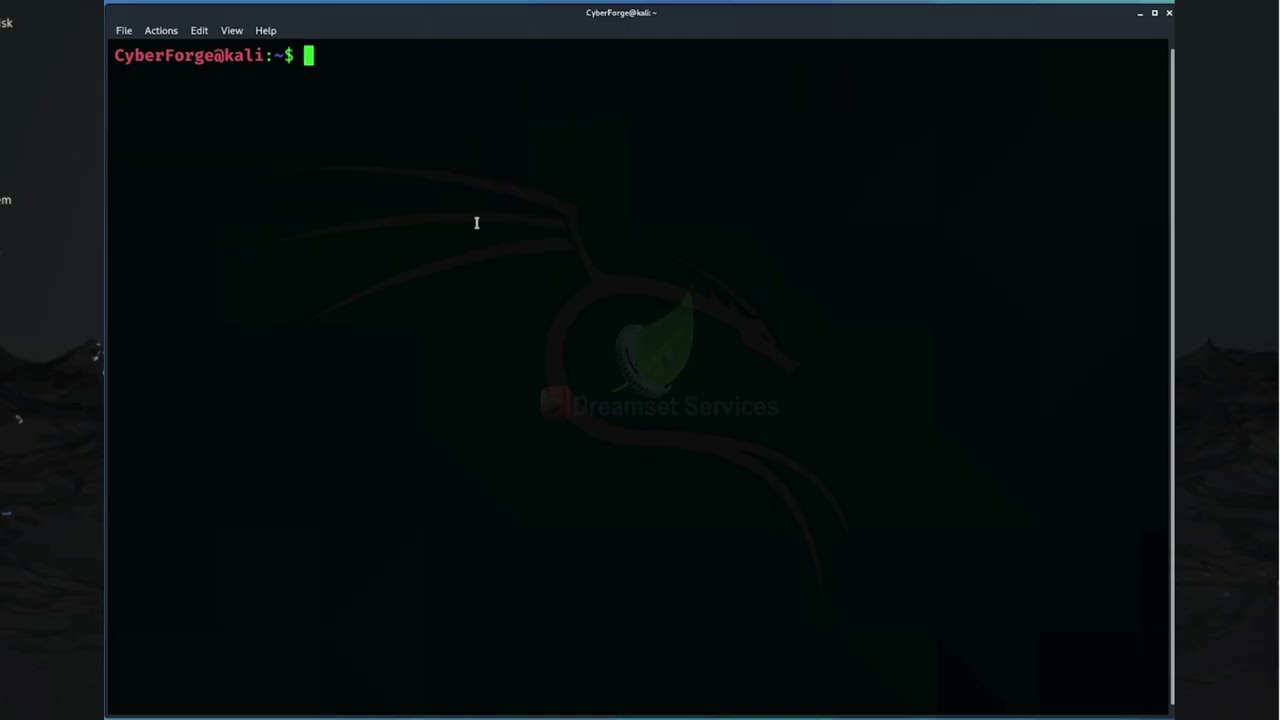Image resolution: width=1280 pixels, height=720 pixels.
Task: Open the View menu
Action: pos(232,31)
